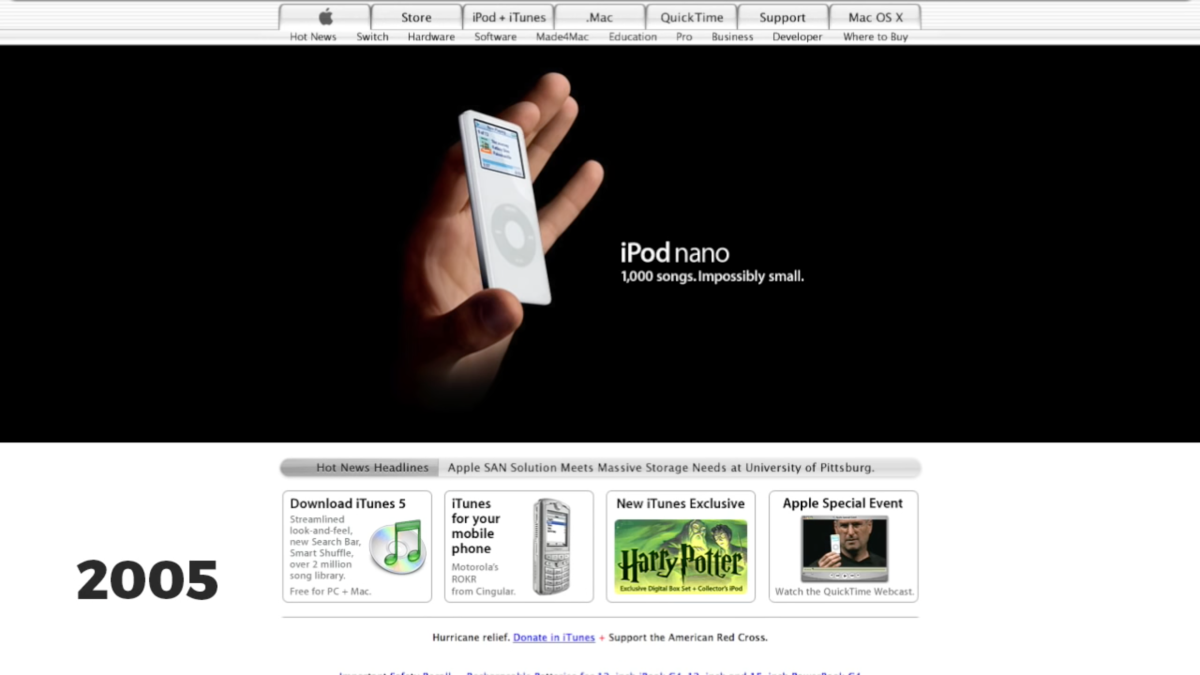The width and height of the screenshot is (1200, 675).
Task: Open the Apple Special Event heading
Action: pyautogui.click(x=843, y=503)
